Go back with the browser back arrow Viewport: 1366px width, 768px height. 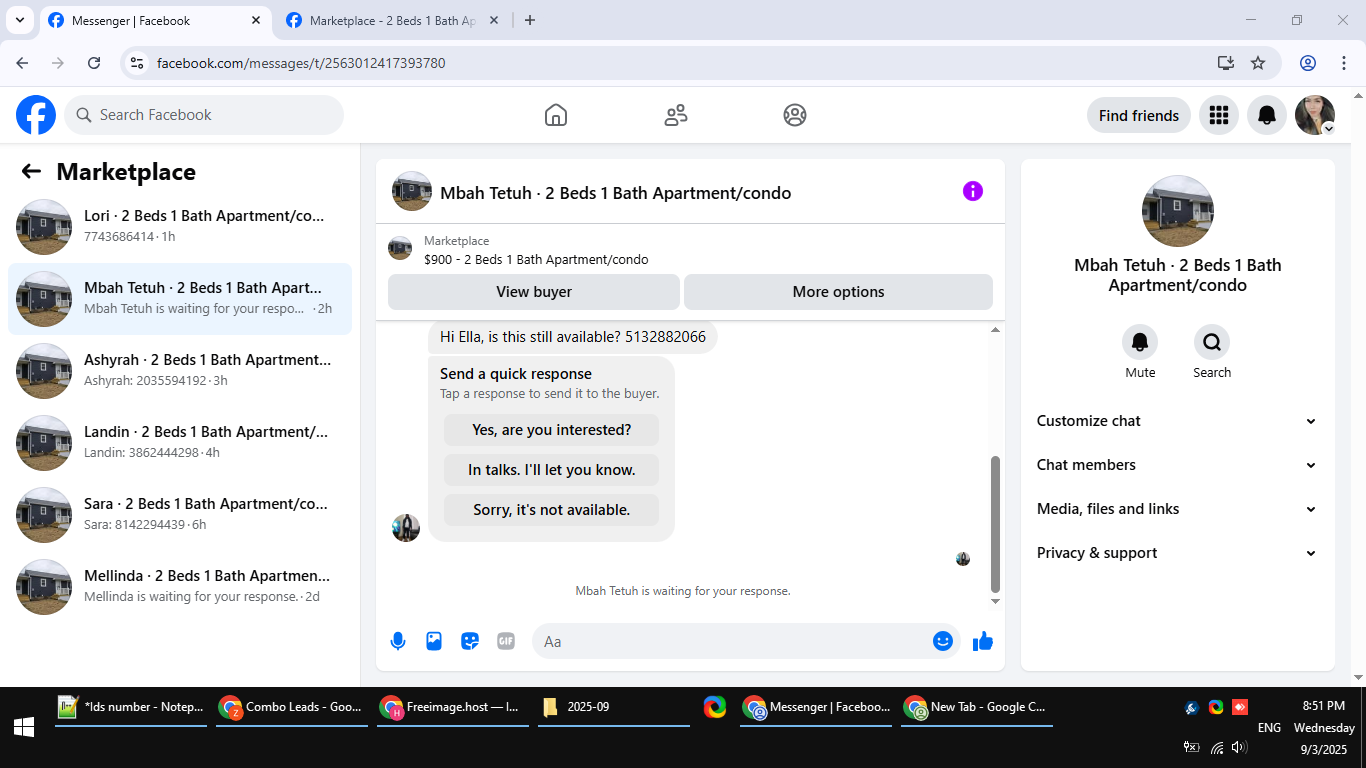pyautogui.click(x=22, y=63)
